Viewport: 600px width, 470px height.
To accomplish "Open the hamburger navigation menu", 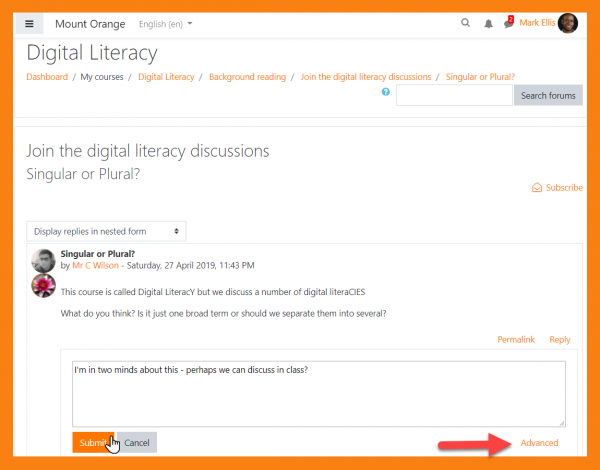I will (29, 23).
